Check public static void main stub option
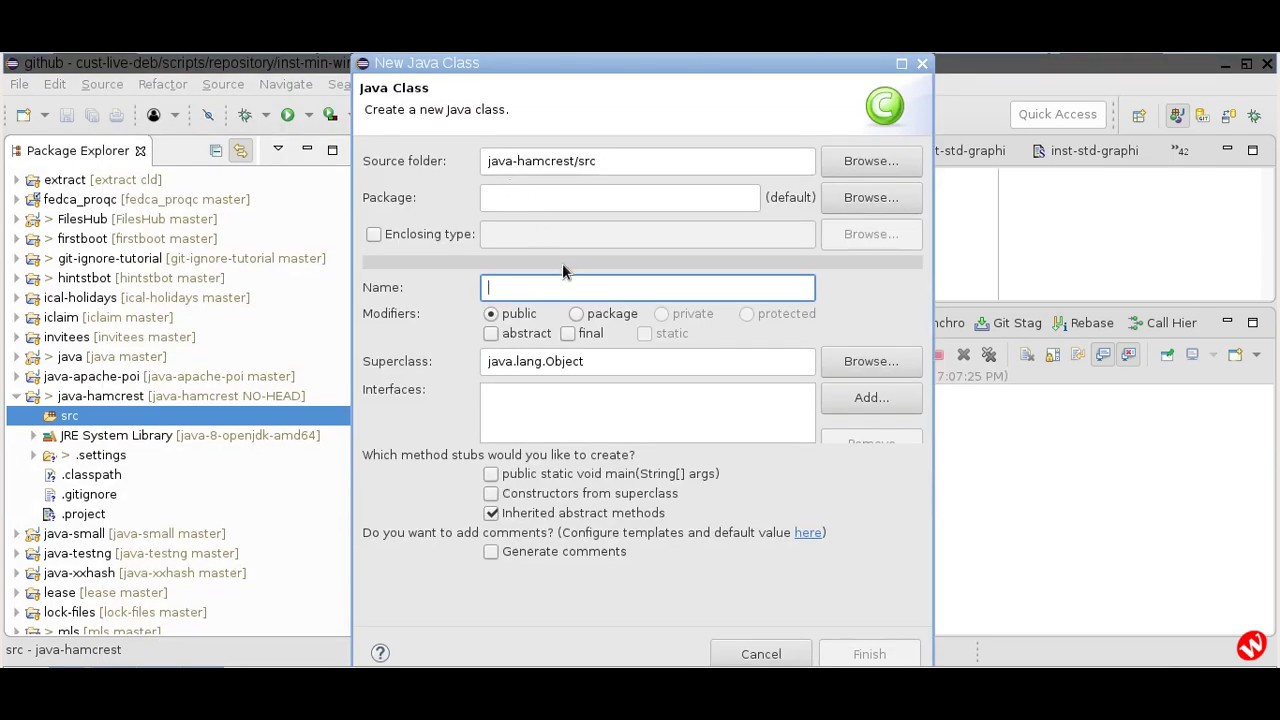1280x720 pixels. pyautogui.click(x=491, y=474)
